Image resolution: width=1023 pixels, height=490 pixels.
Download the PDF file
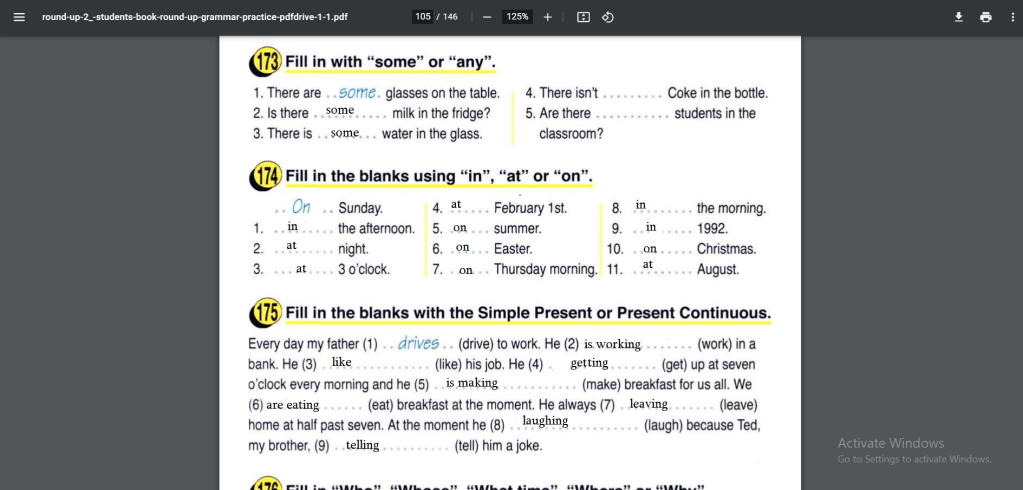(x=958, y=17)
